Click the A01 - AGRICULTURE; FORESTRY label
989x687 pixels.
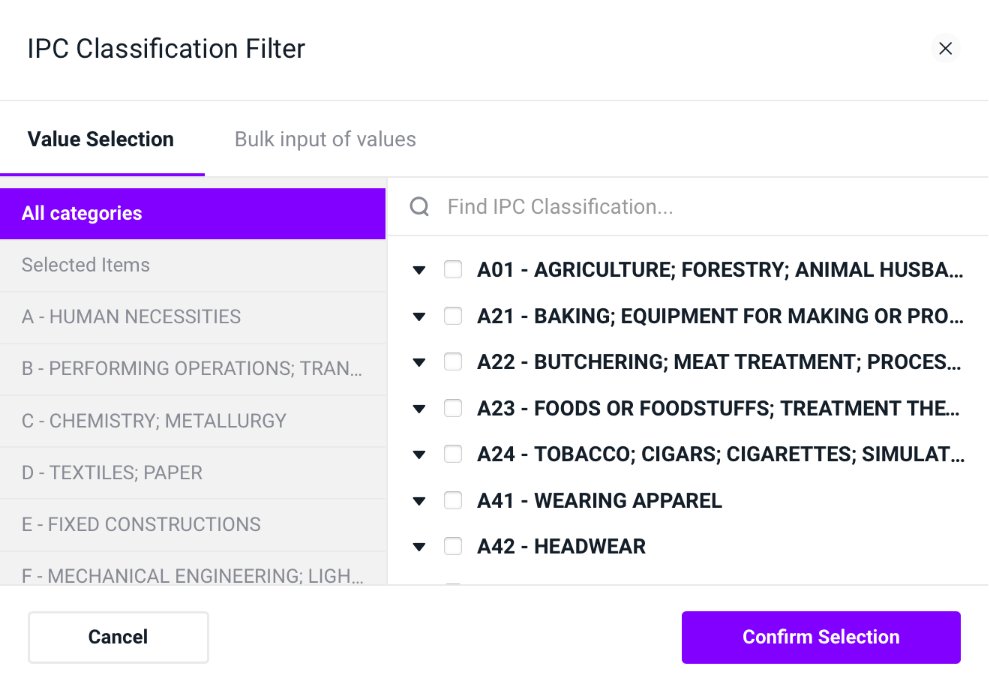720,270
